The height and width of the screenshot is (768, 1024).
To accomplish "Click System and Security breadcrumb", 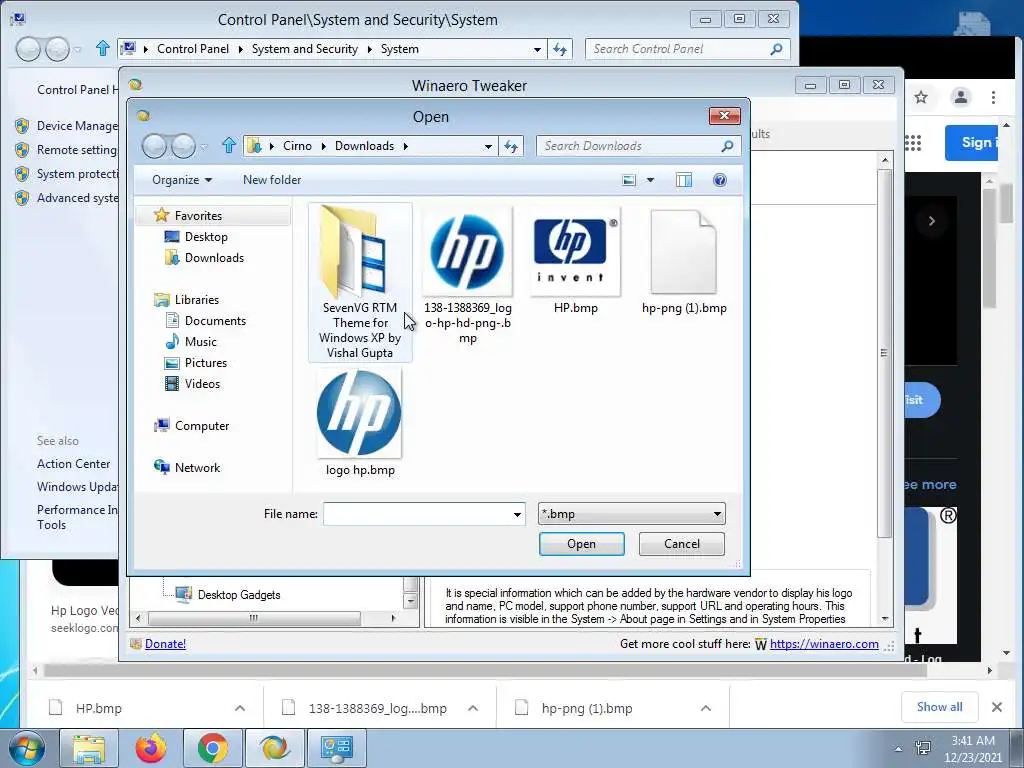I will [x=304, y=49].
